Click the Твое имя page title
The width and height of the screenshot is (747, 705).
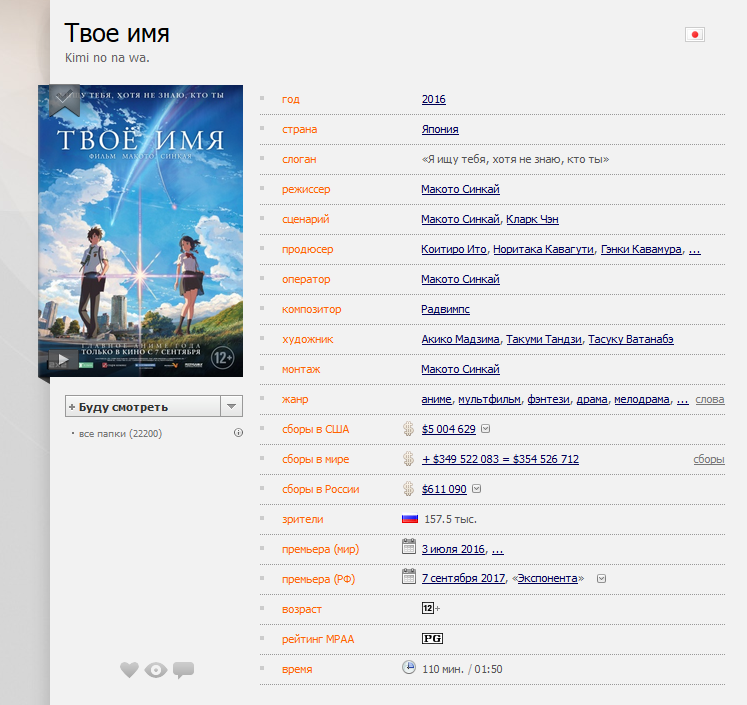click(117, 33)
